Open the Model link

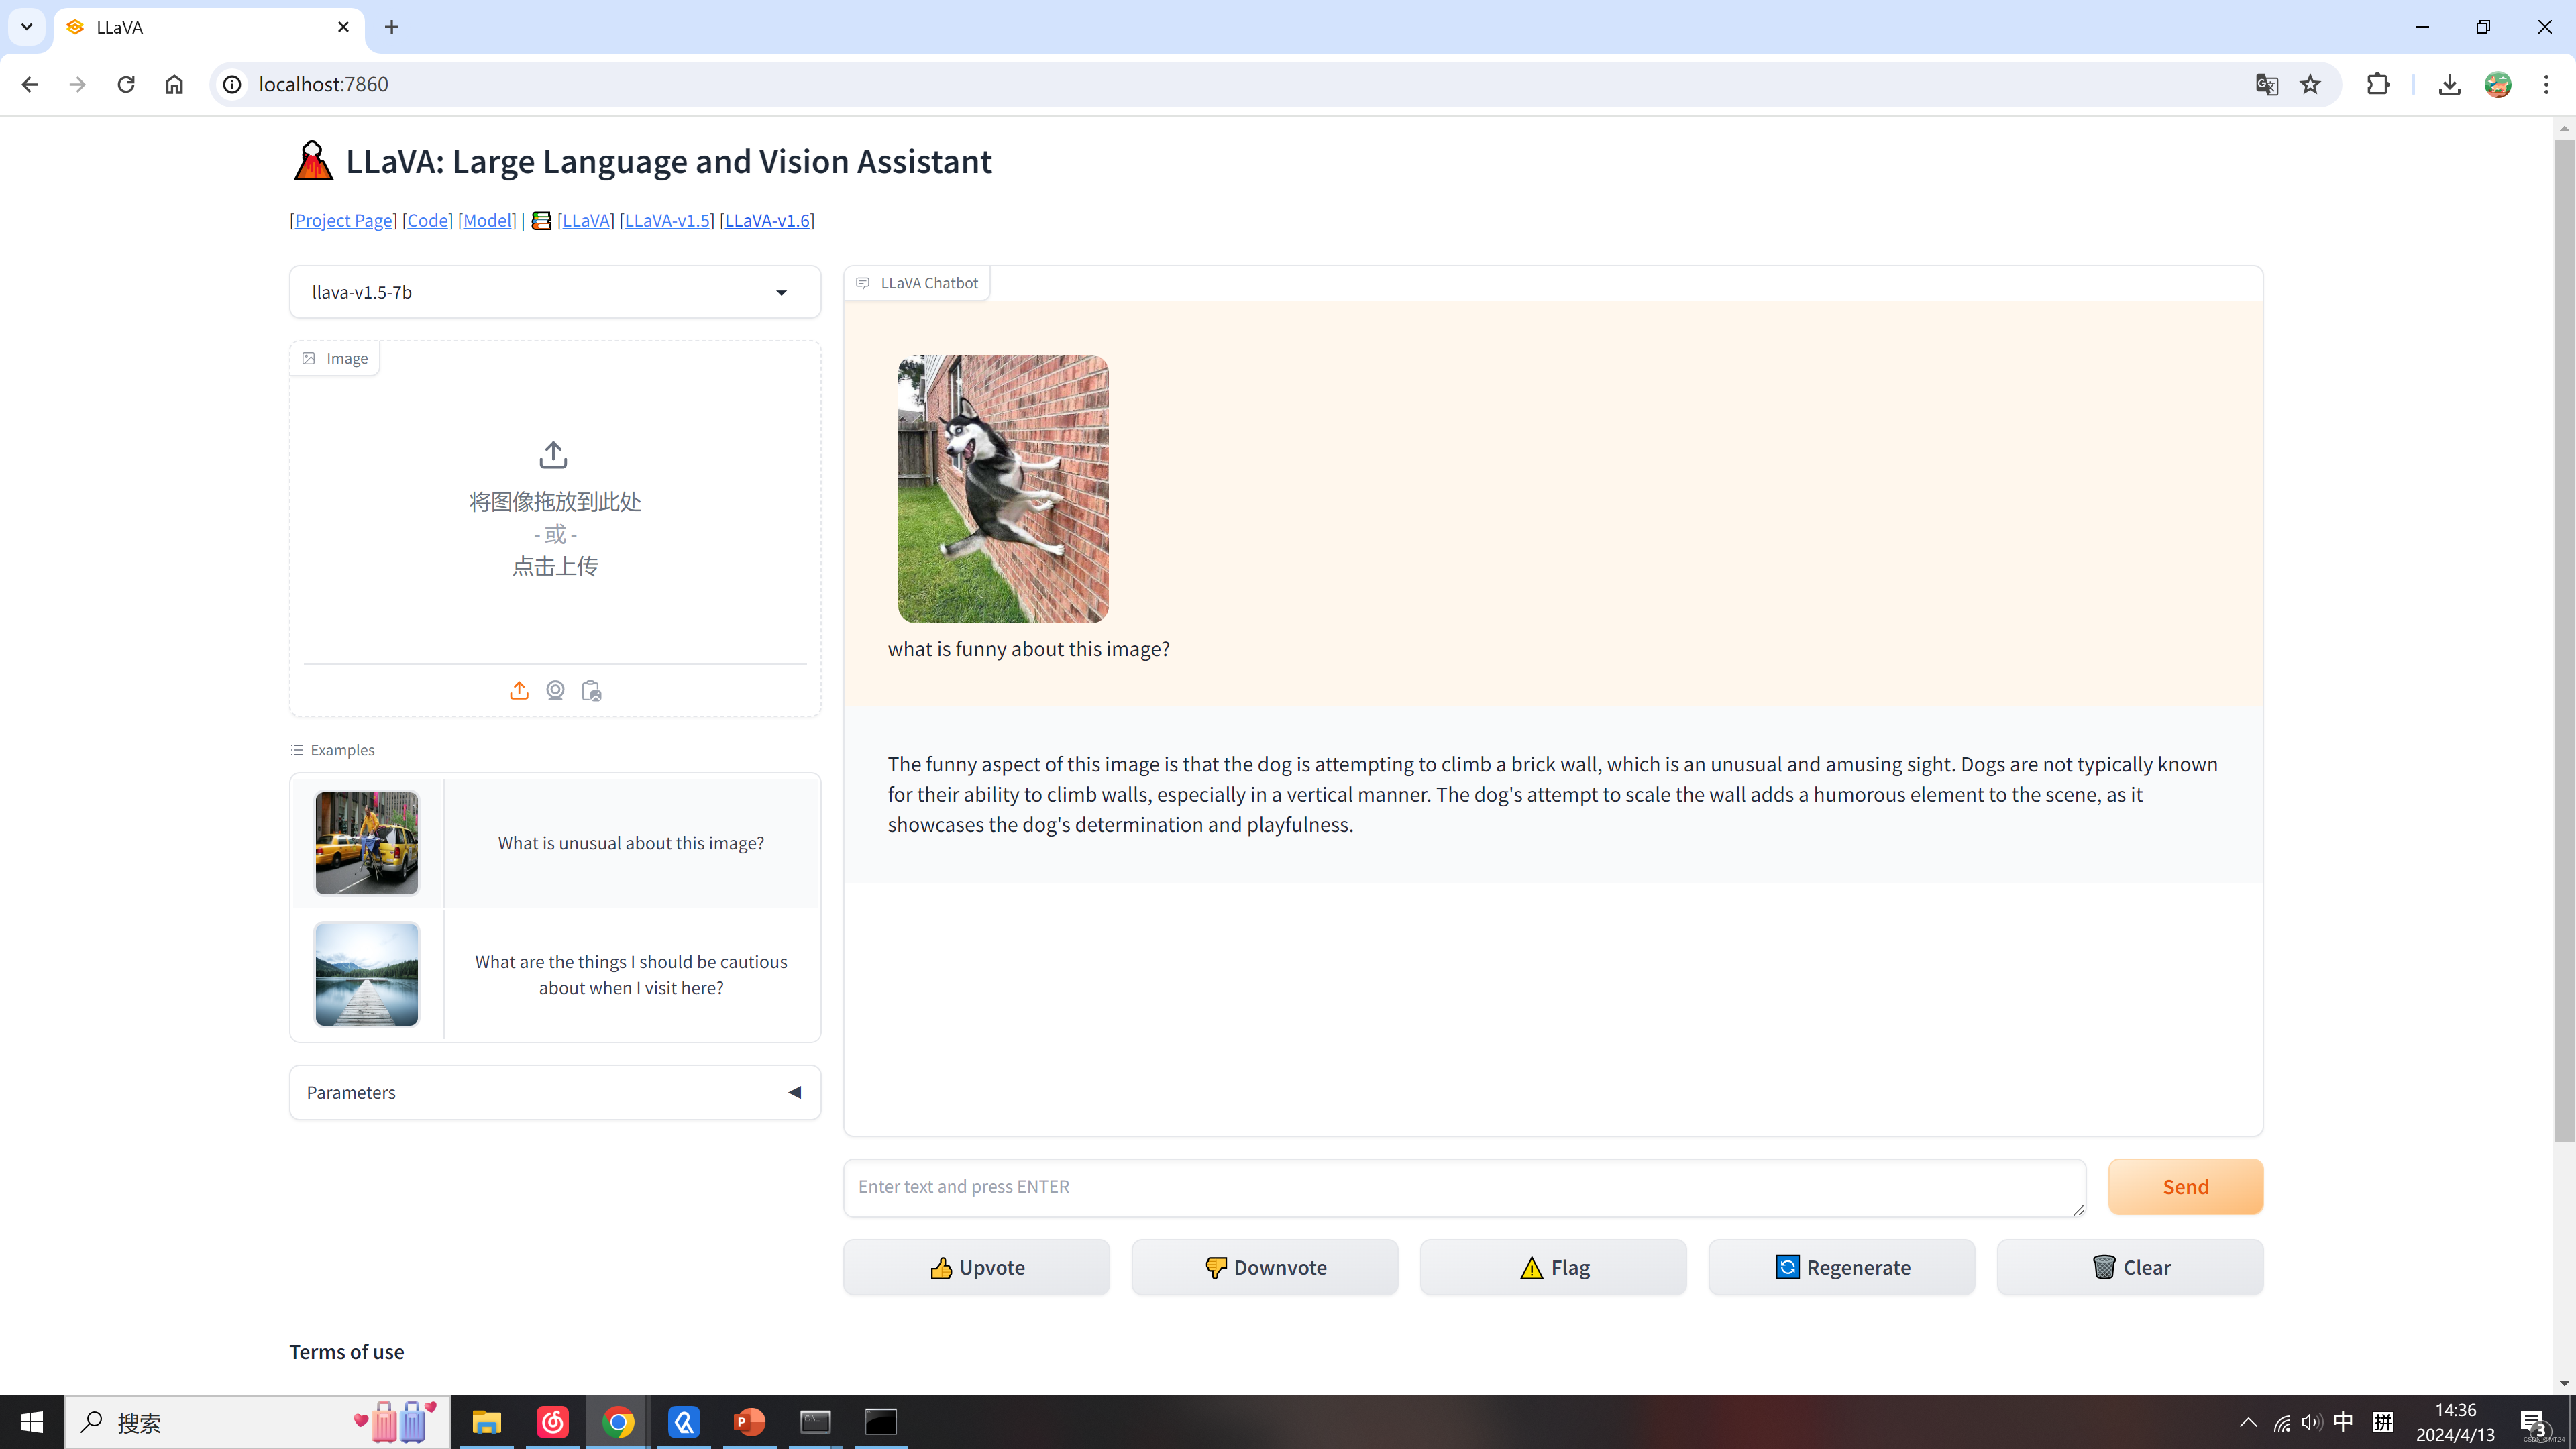pyautogui.click(x=487, y=220)
